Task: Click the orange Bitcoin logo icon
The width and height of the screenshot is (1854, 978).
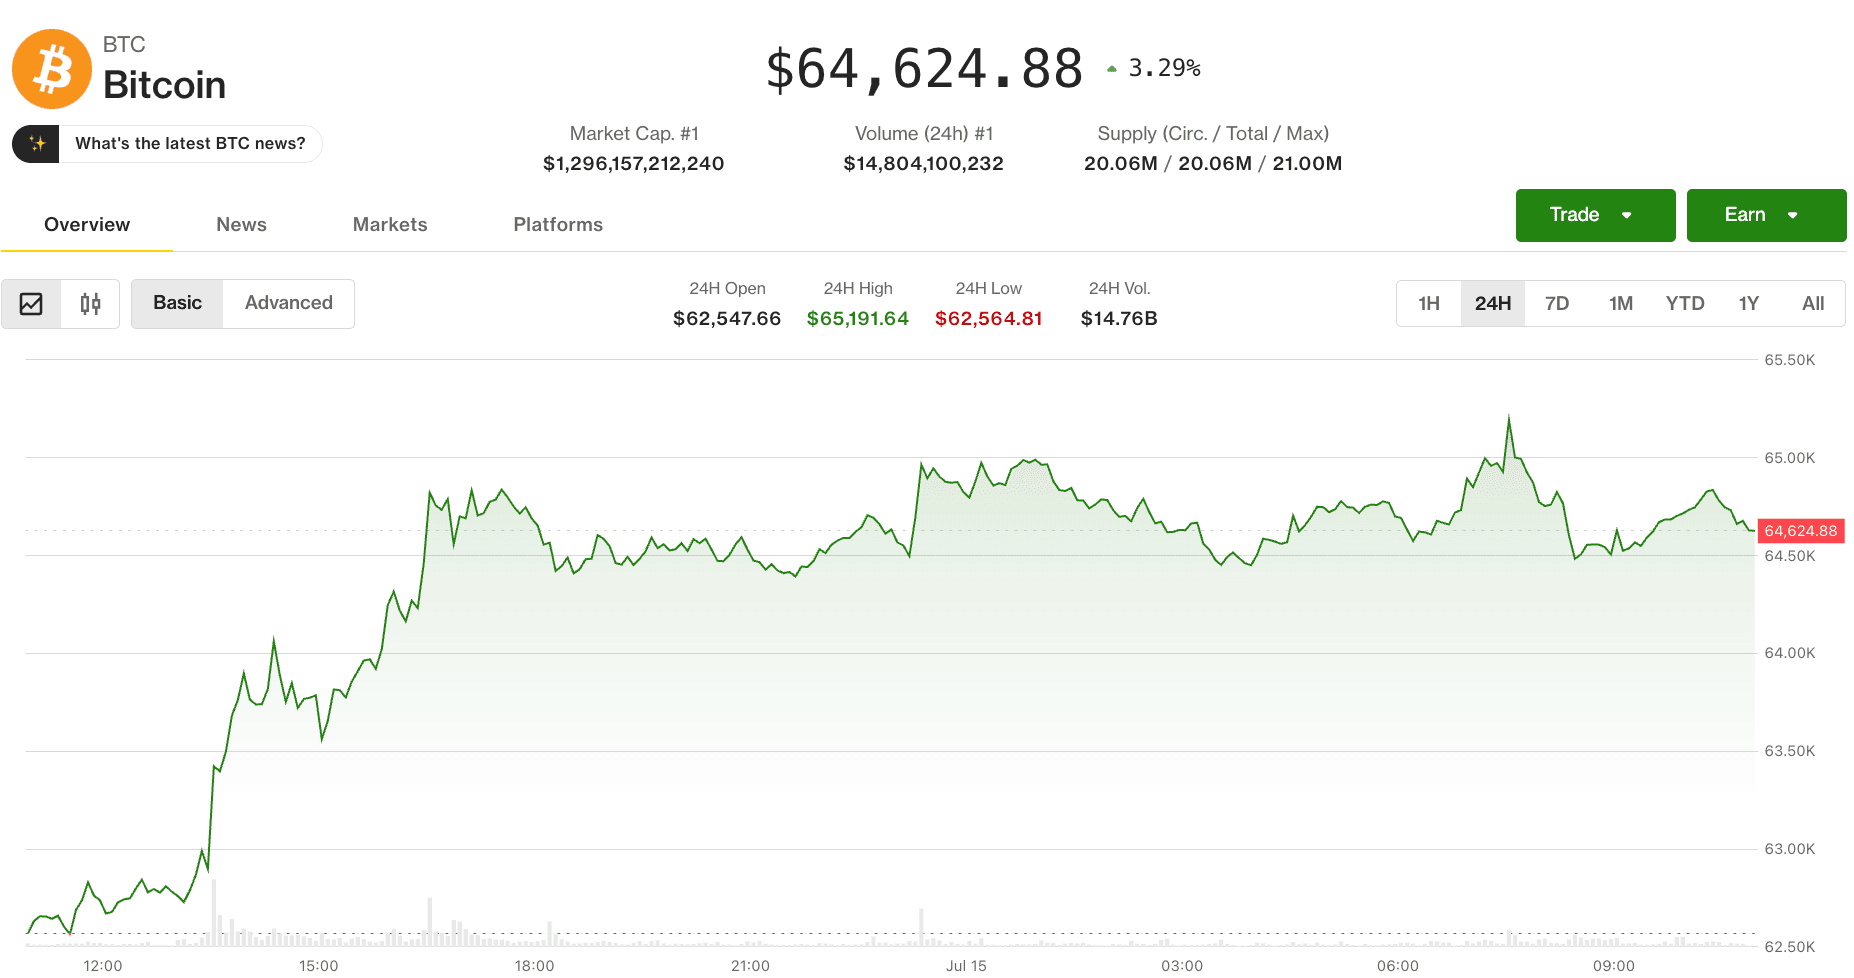Action: 52,69
